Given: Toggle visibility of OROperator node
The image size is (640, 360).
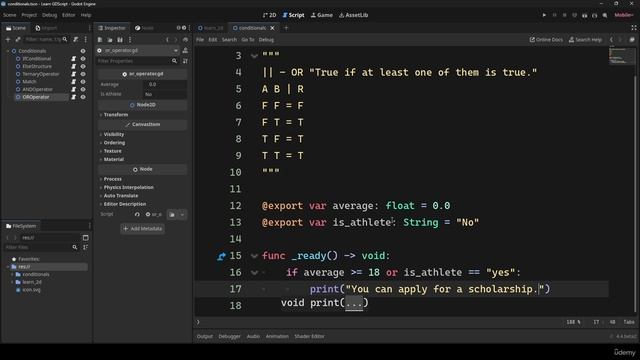Looking at the screenshot, I should coord(83,97).
